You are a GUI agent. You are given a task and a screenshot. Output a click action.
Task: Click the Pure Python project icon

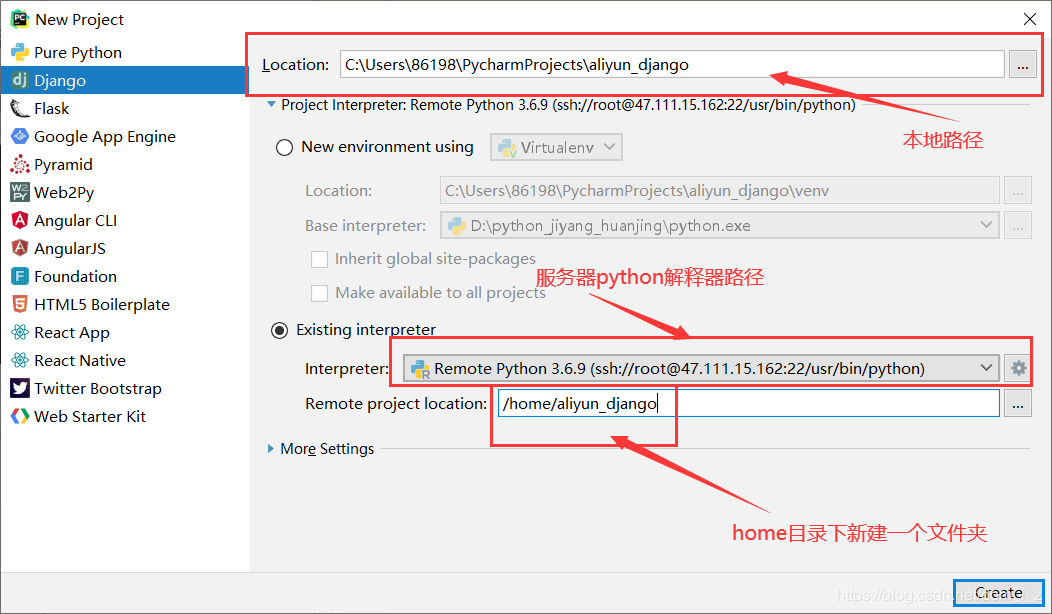click(19, 52)
